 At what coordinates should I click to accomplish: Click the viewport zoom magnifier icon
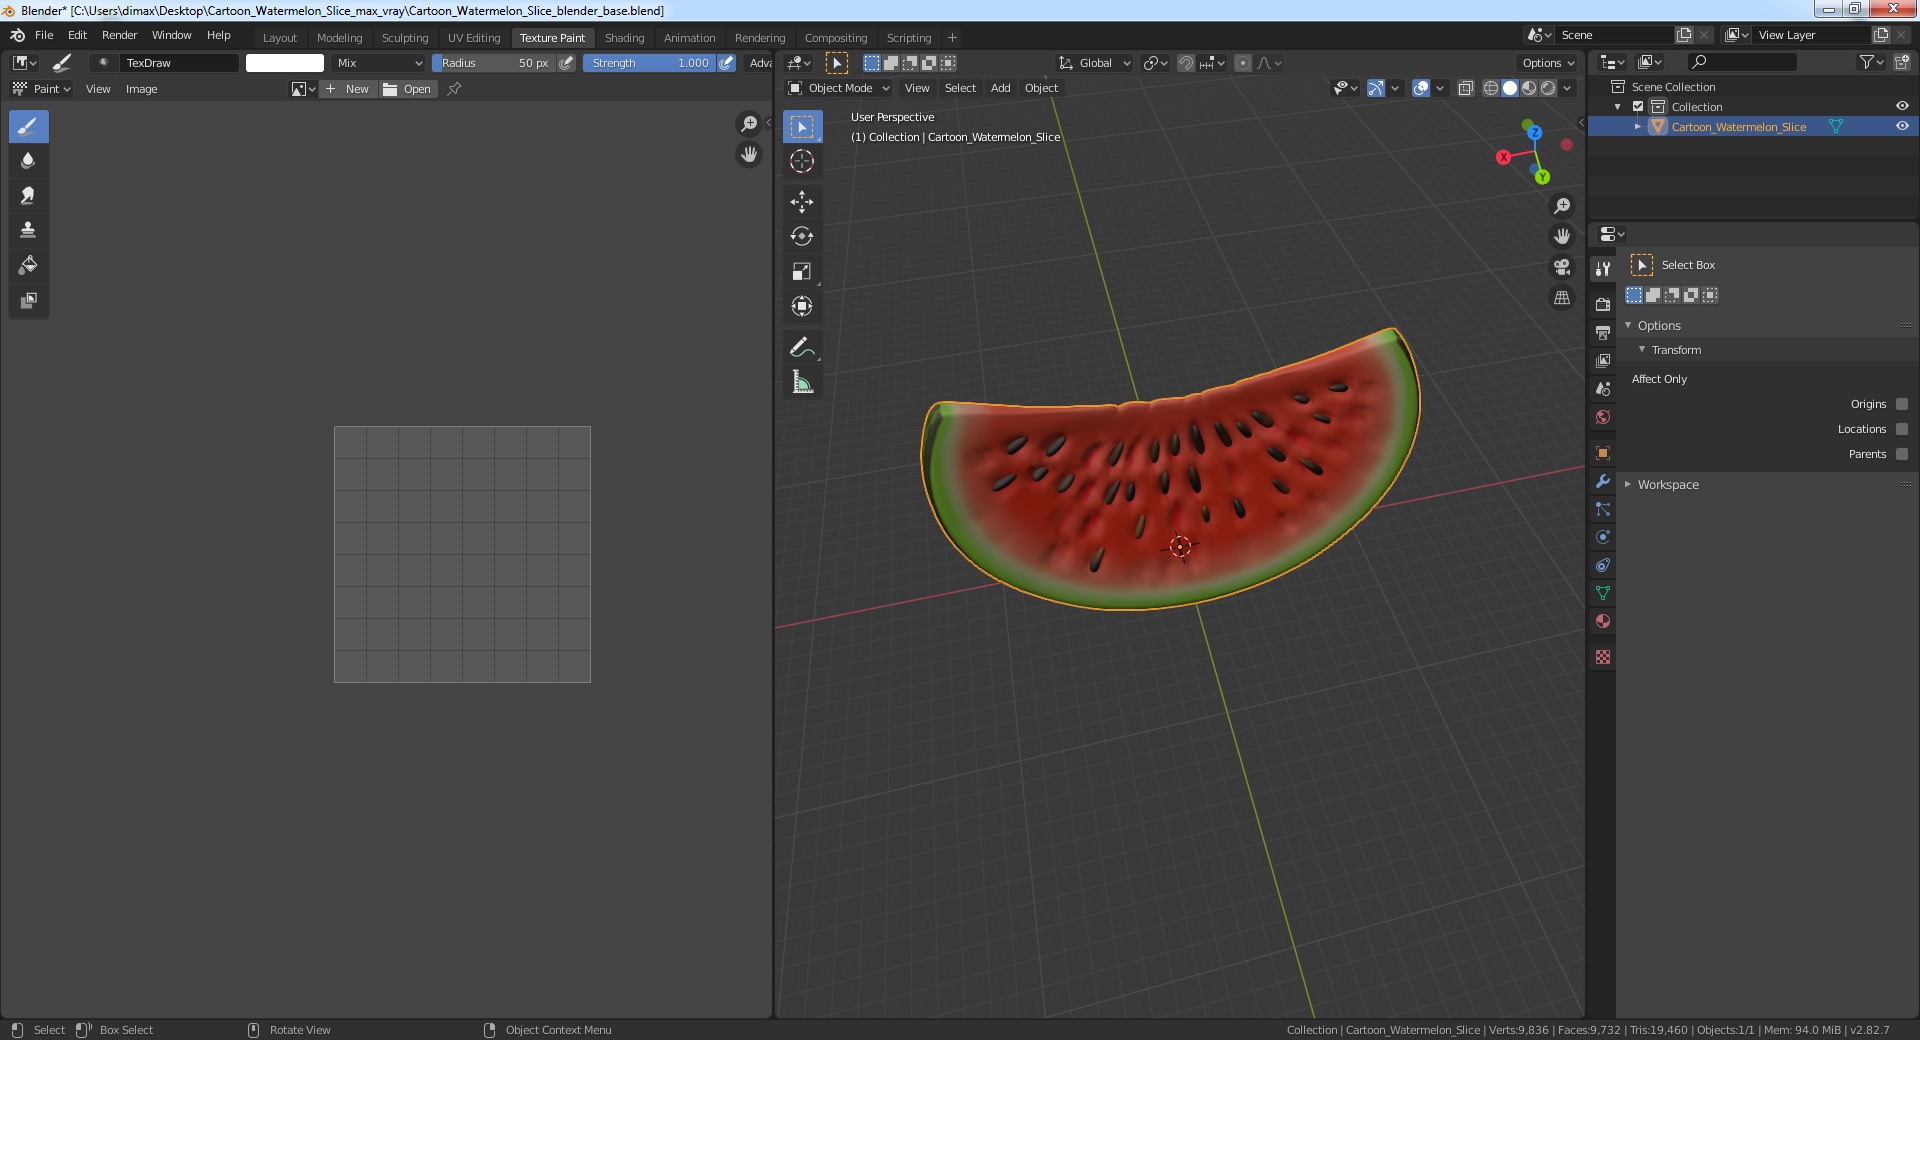(x=1561, y=206)
